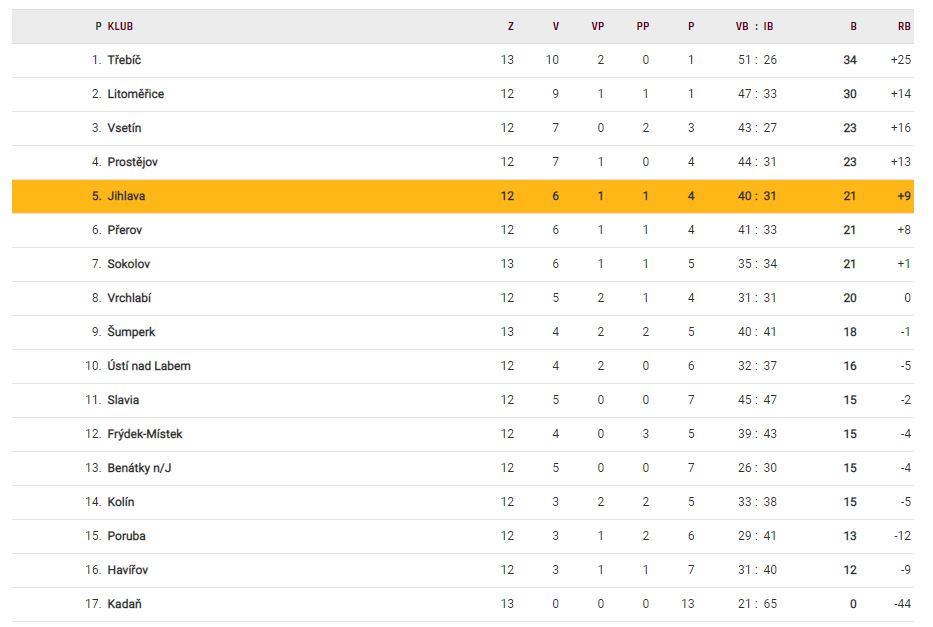Image resolution: width=933 pixels, height=627 pixels.
Task: Open the Litoměřice team link
Action: [135, 94]
